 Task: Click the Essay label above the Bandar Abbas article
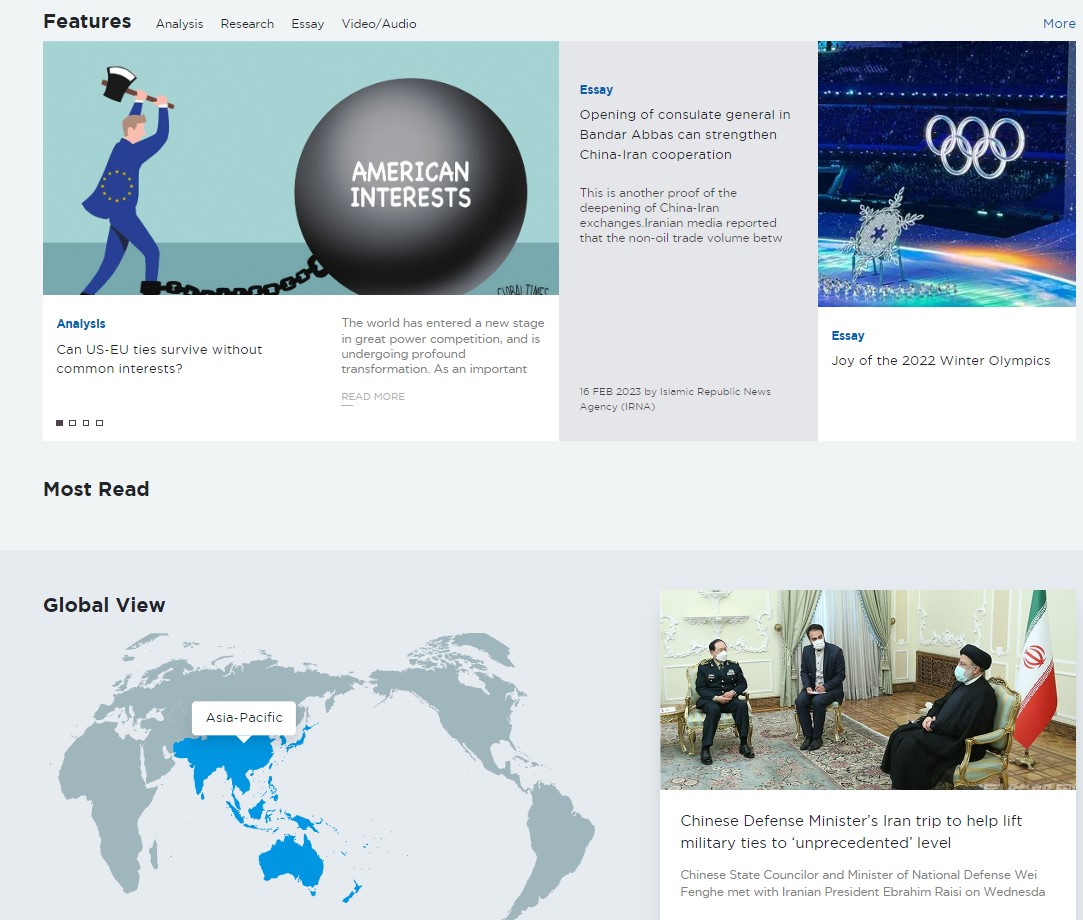point(596,90)
